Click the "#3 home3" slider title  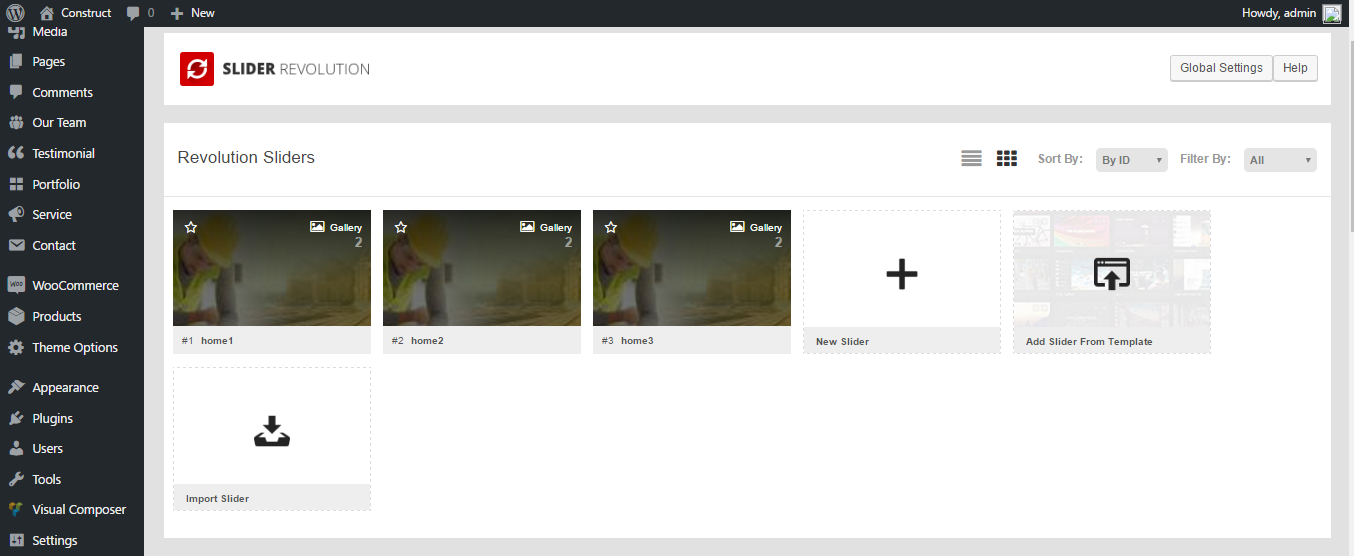(627, 341)
